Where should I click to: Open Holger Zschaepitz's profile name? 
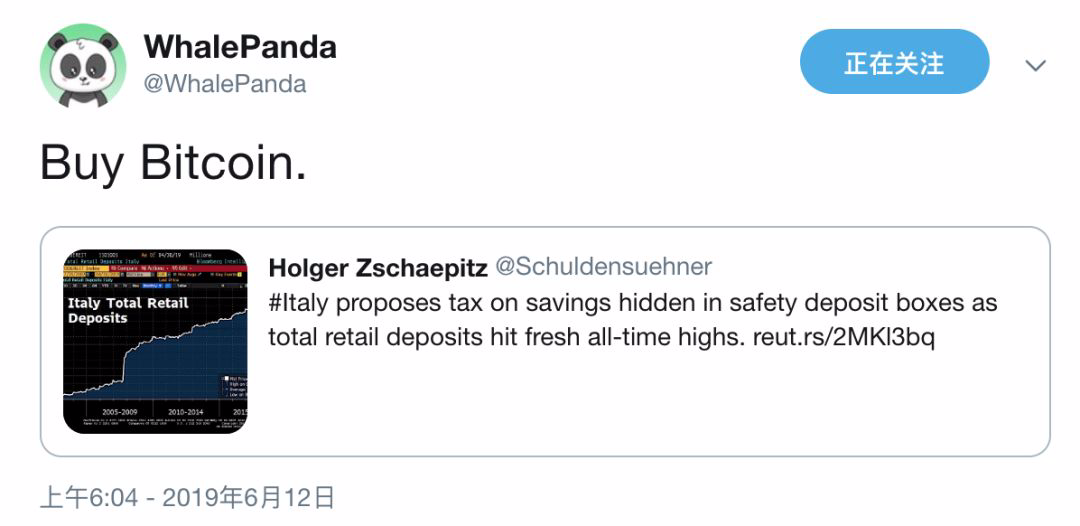tap(378, 267)
